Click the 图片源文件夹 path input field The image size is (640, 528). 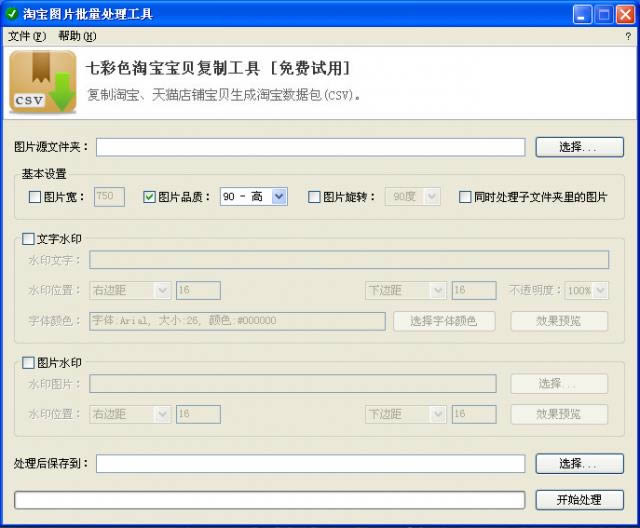310,147
